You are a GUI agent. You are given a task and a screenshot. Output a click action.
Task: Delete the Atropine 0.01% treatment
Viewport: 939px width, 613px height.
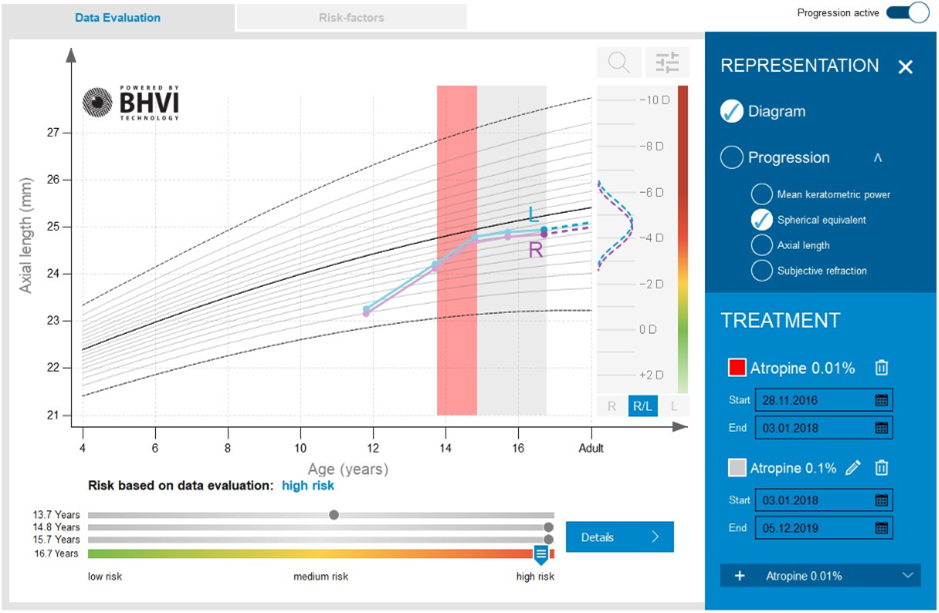click(x=881, y=368)
